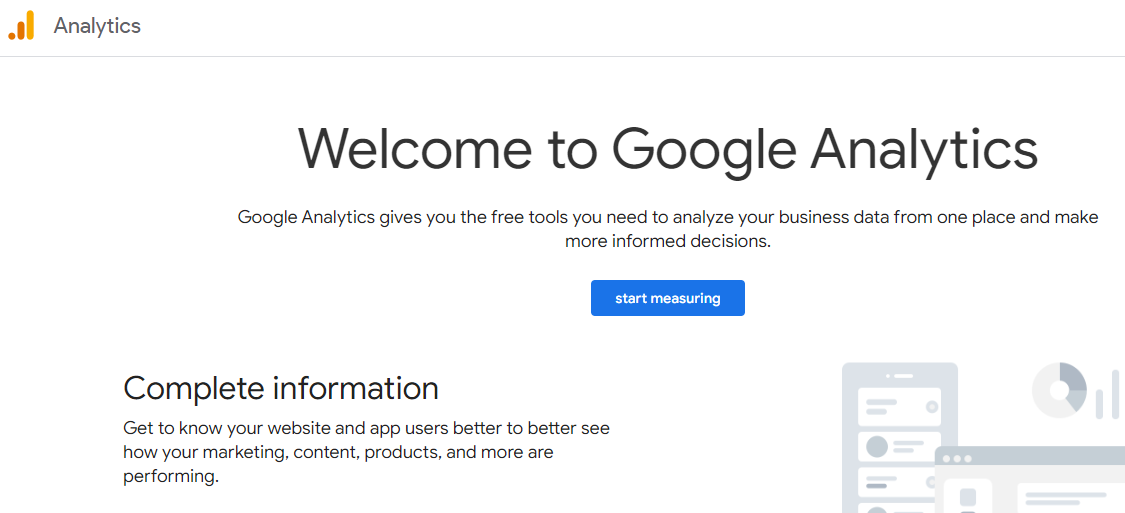1125x513 pixels.
Task: Click the third card in the phone illustration
Action: 896,482
